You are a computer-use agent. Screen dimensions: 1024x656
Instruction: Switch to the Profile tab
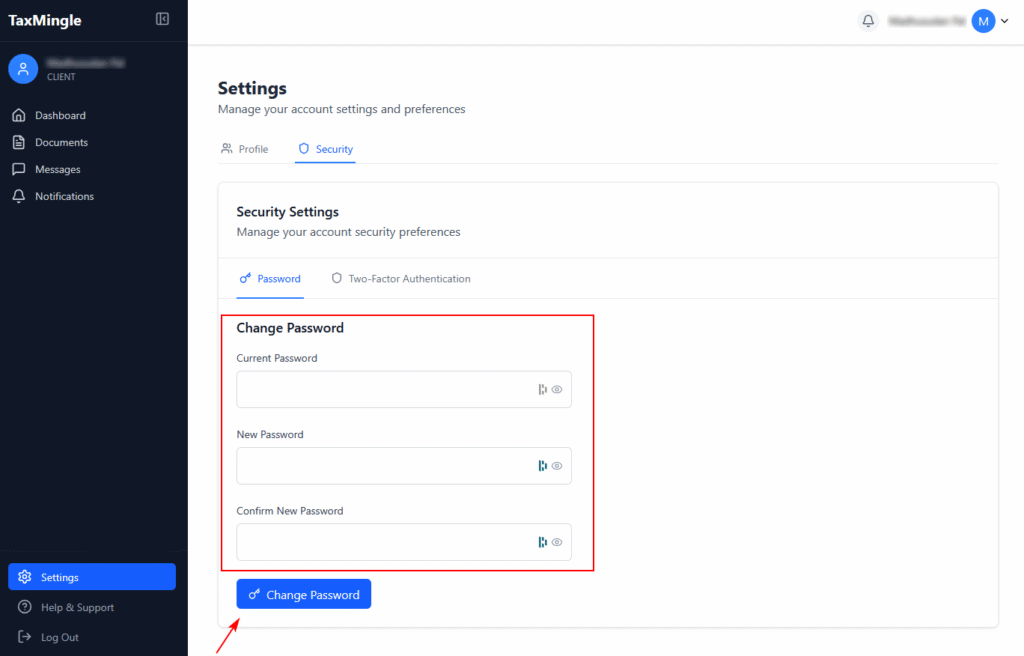[245, 149]
